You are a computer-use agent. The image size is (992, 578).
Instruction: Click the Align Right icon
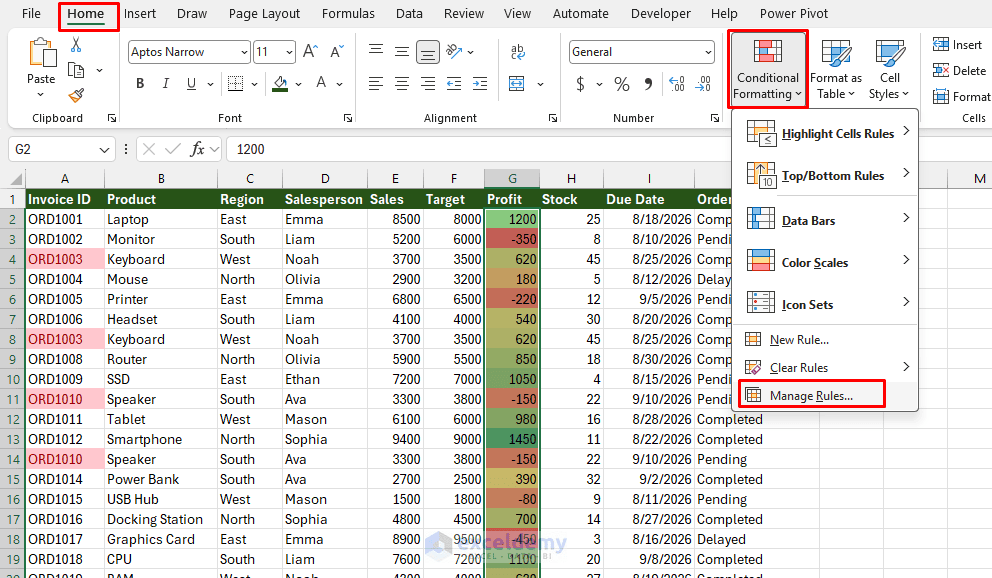[x=428, y=83]
